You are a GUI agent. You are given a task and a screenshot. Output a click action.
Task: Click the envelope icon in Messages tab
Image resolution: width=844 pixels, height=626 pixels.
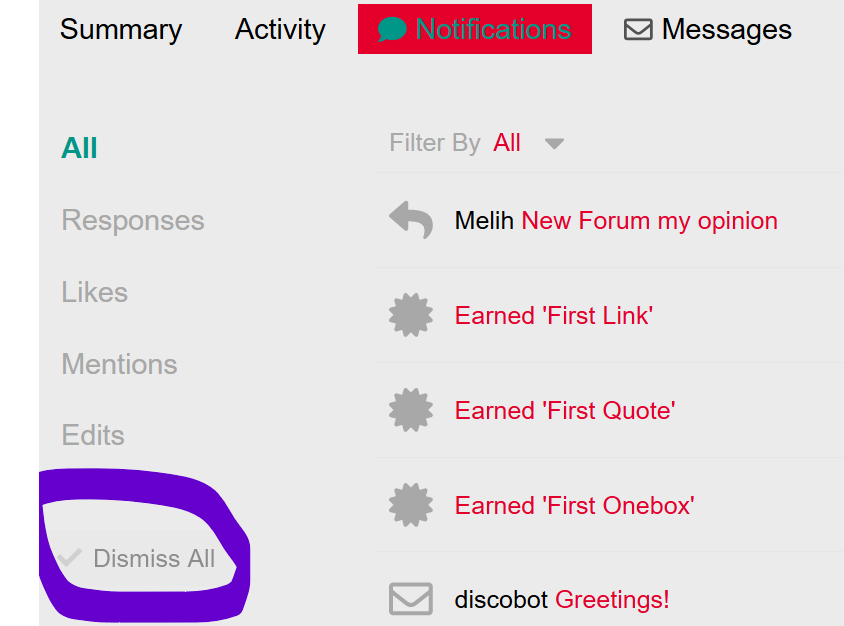point(638,29)
